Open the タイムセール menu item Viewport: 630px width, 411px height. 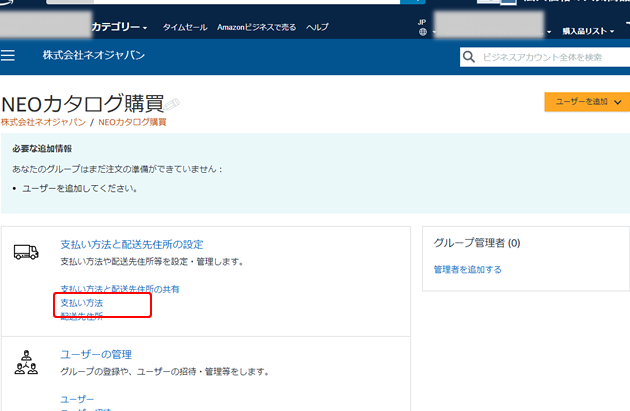point(185,27)
